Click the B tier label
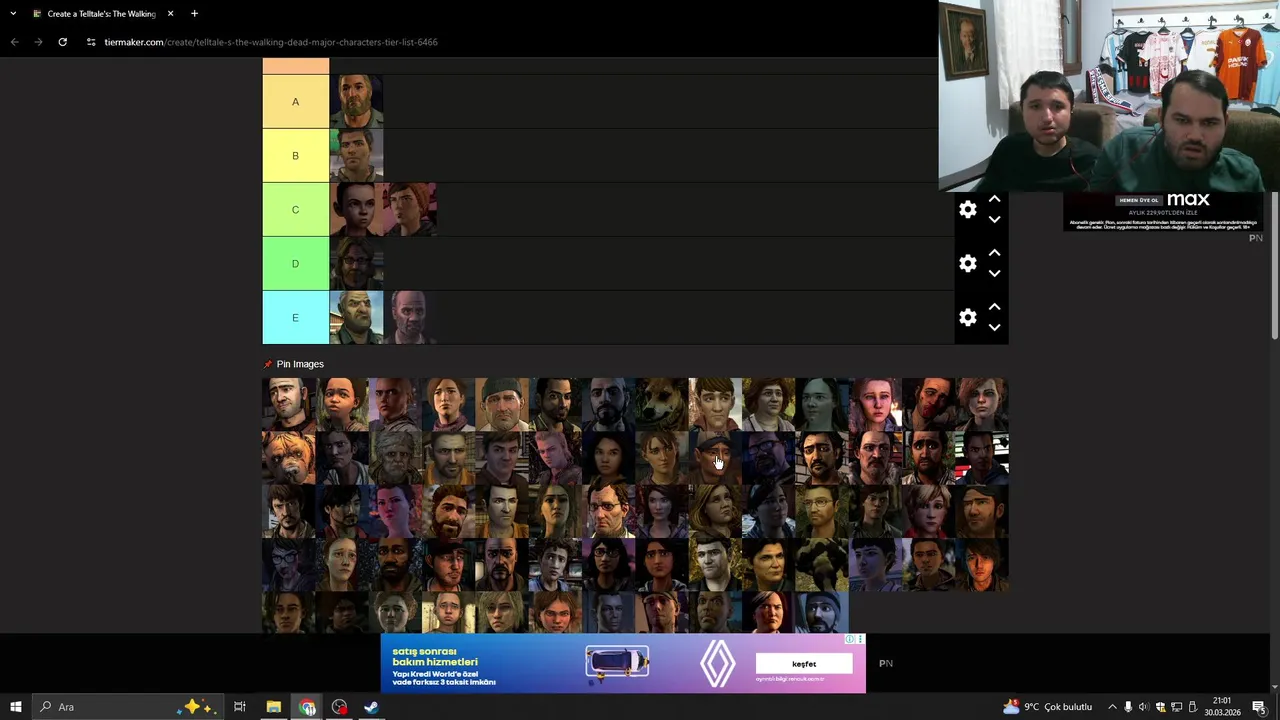The image size is (1280, 720). pos(295,156)
